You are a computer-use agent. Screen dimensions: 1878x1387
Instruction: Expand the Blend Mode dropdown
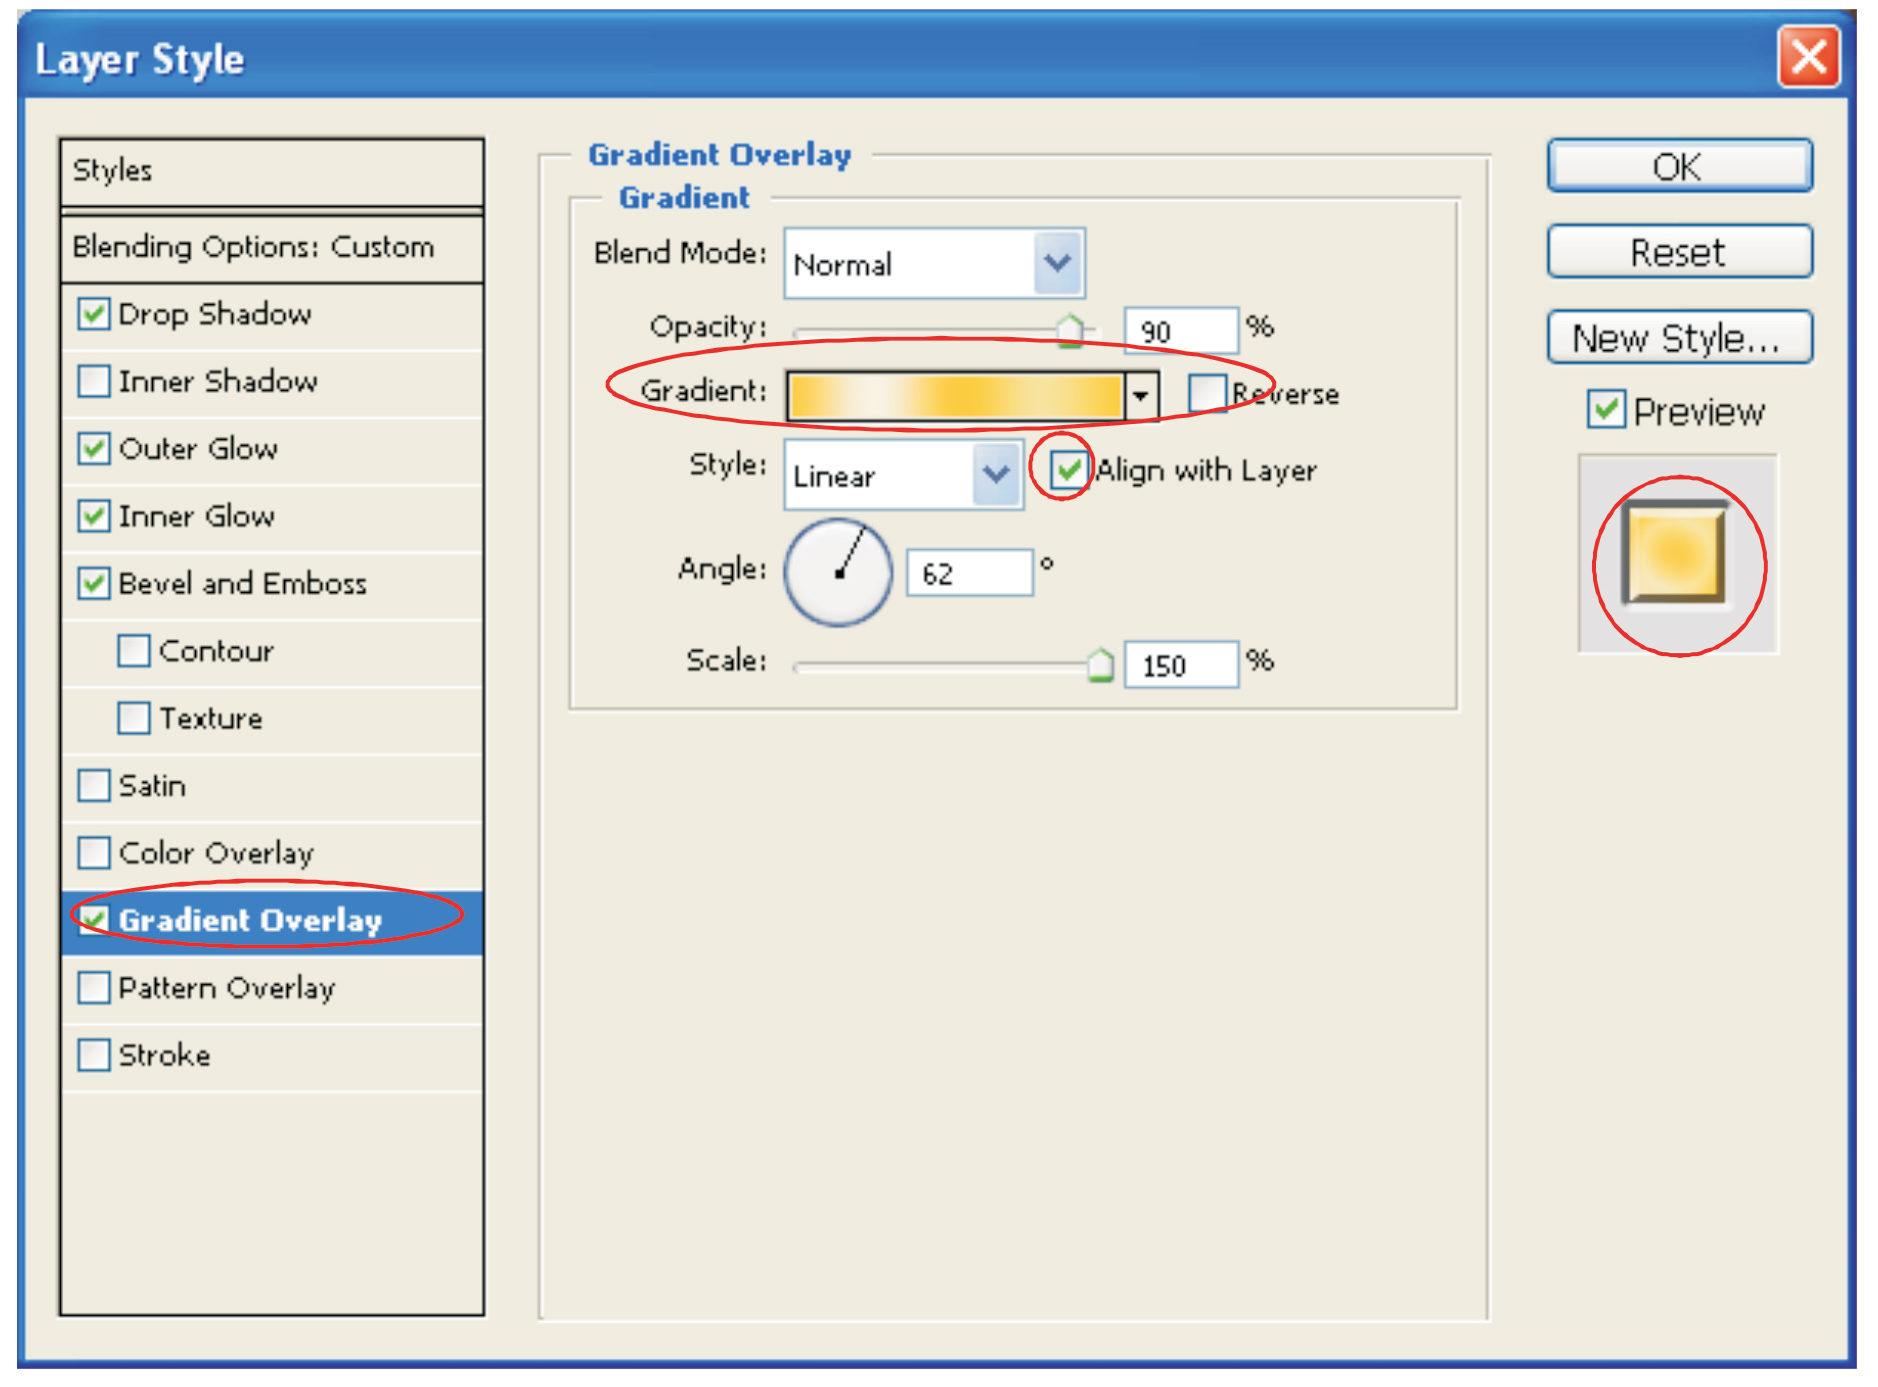pyautogui.click(x=1057, y=263)
